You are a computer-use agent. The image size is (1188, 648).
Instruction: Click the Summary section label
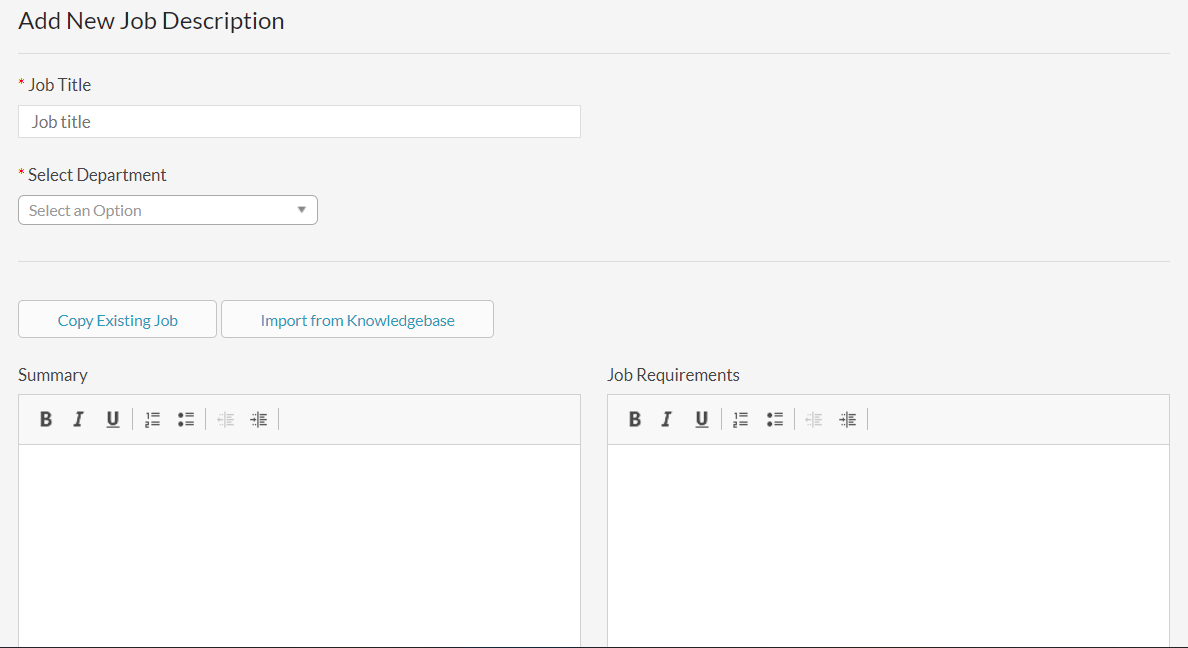pyautogui.click(x=52, y=375)
